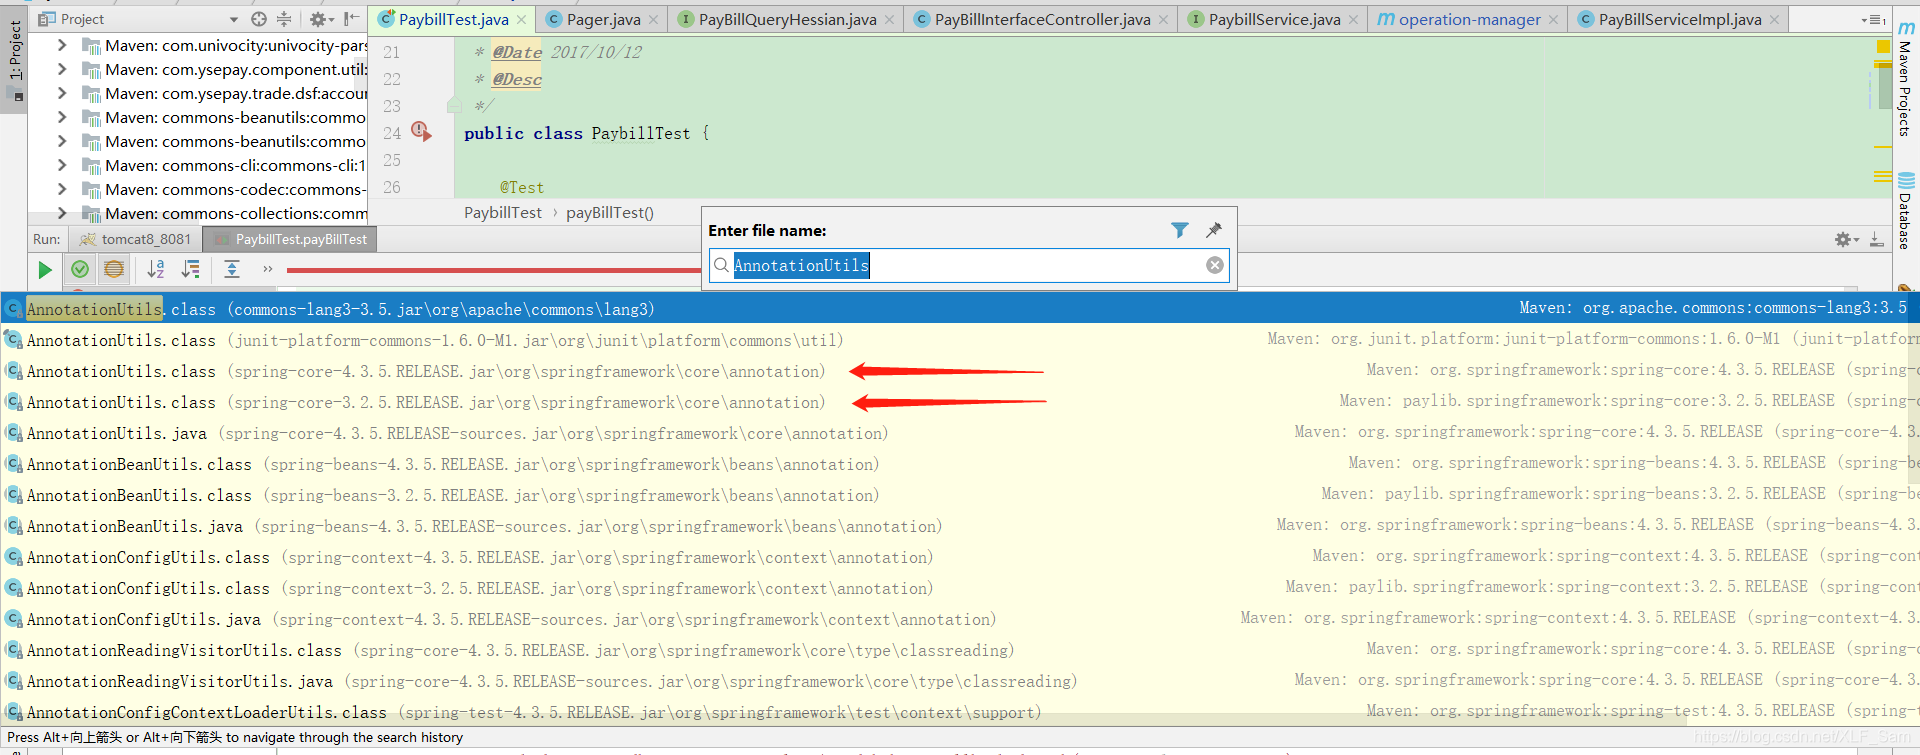Select AnnotationConfigContextLoaderUtils.class result

tap(960, 712)
